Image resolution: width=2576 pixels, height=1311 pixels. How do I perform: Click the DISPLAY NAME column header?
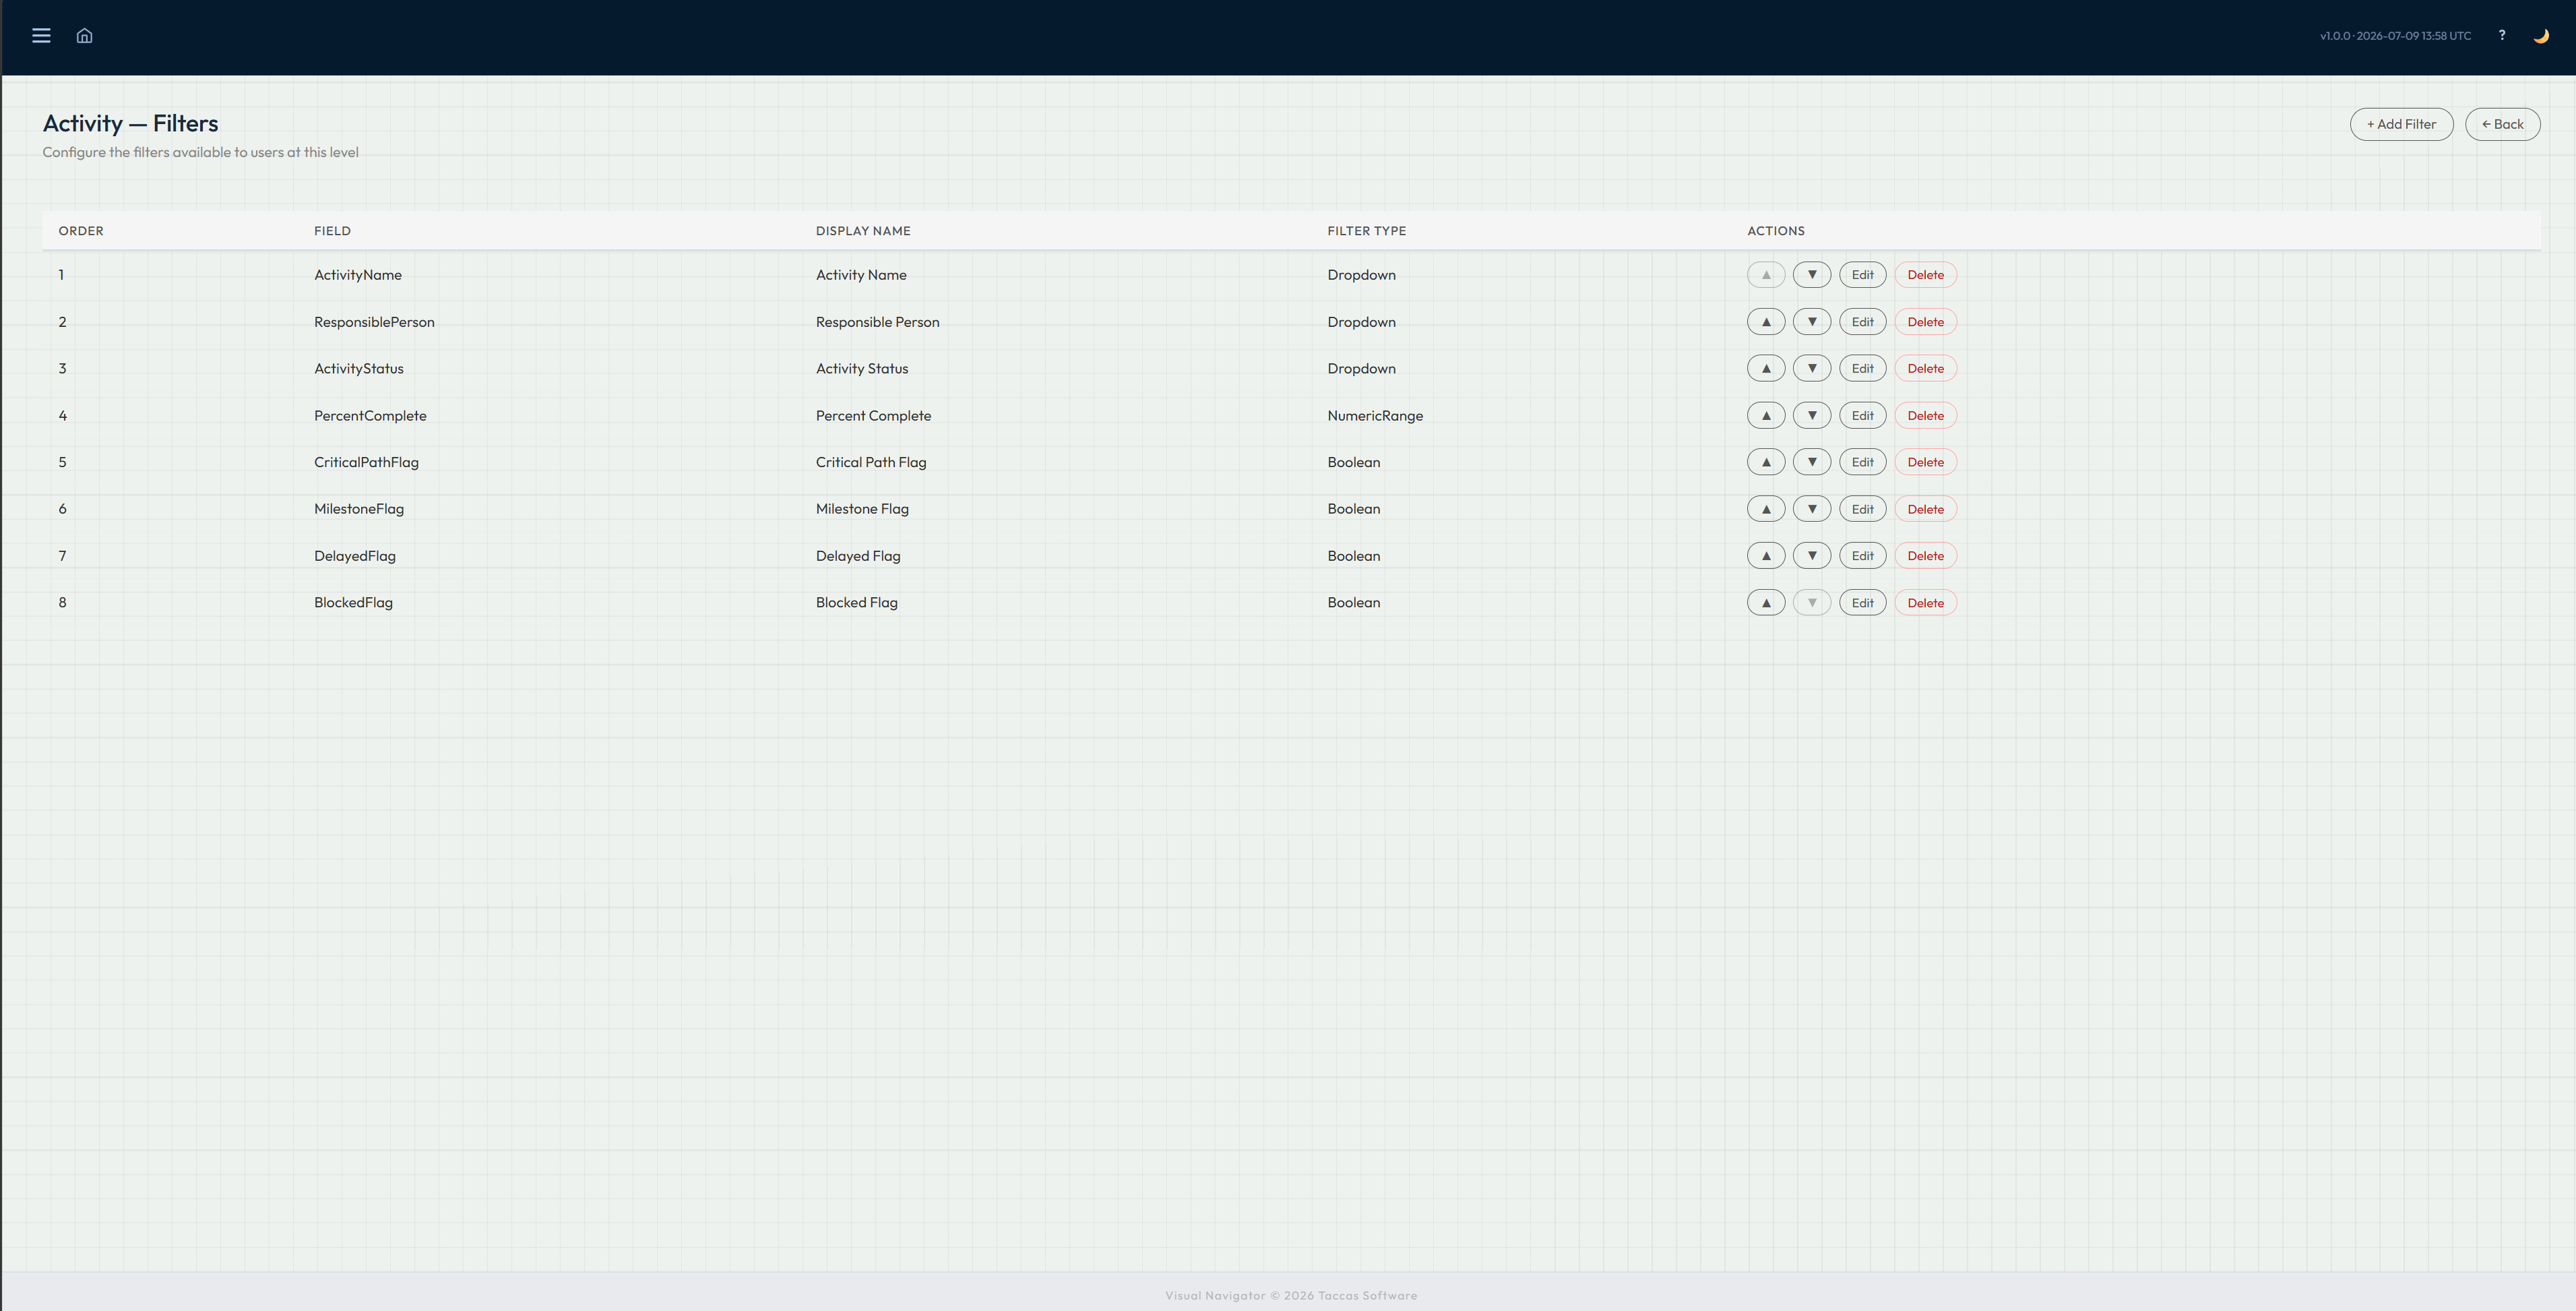pos(863,231)
